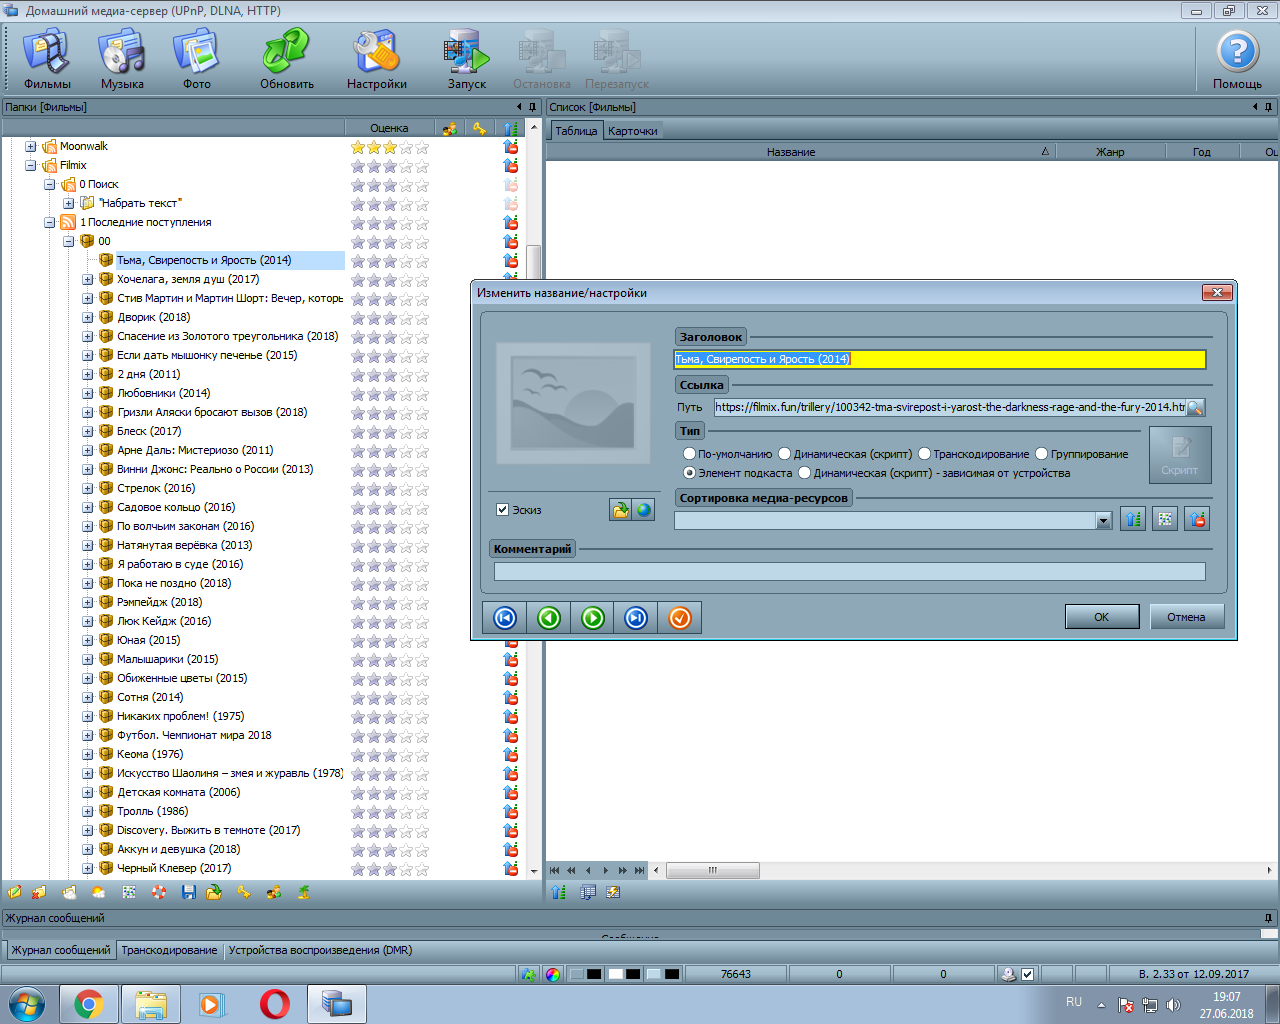Start the server with Запуск
This screenshot has height=1024, width=1280.
466,58
